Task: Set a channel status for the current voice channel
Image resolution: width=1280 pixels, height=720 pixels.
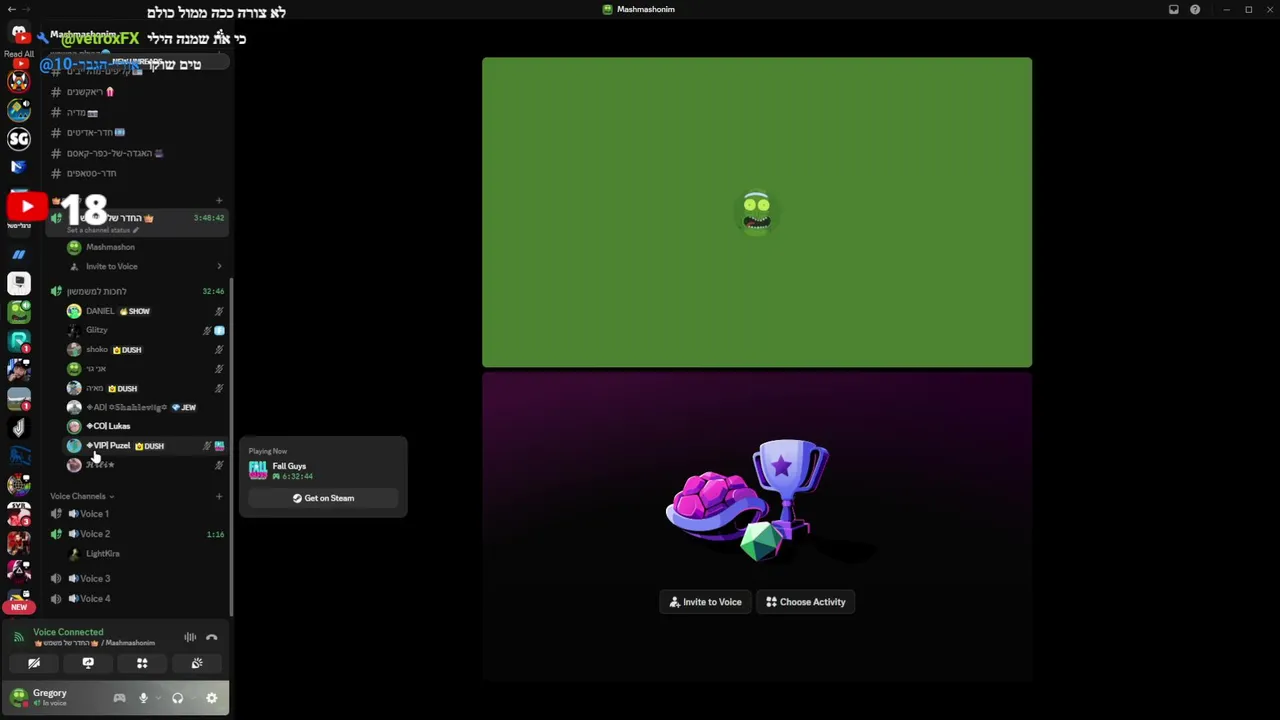Action: tap(103, 230)
